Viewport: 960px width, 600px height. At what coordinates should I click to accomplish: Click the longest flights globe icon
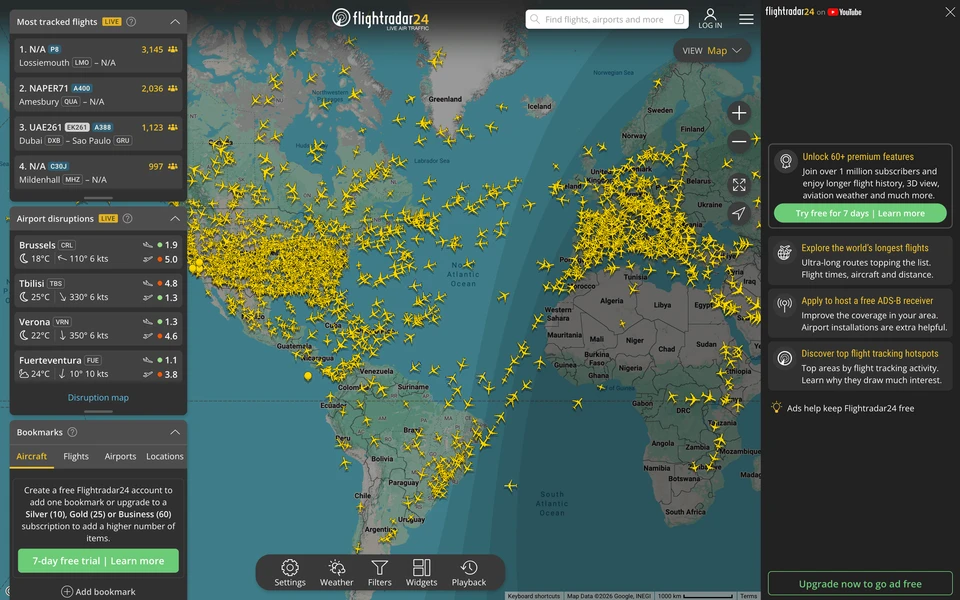(784, 252)
